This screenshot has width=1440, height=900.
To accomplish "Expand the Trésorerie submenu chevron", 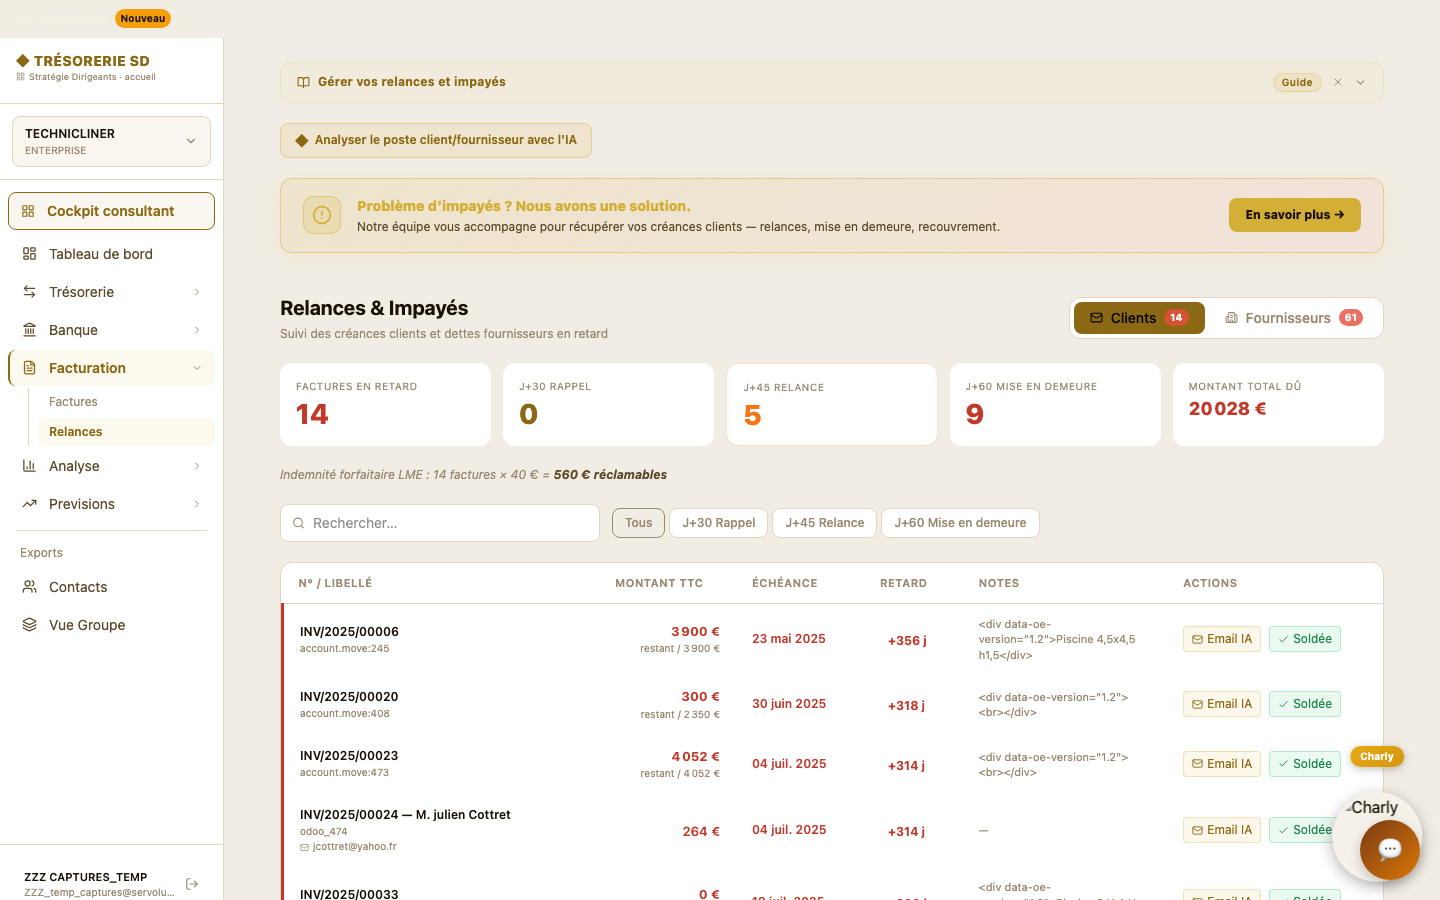I will [197, 292].
